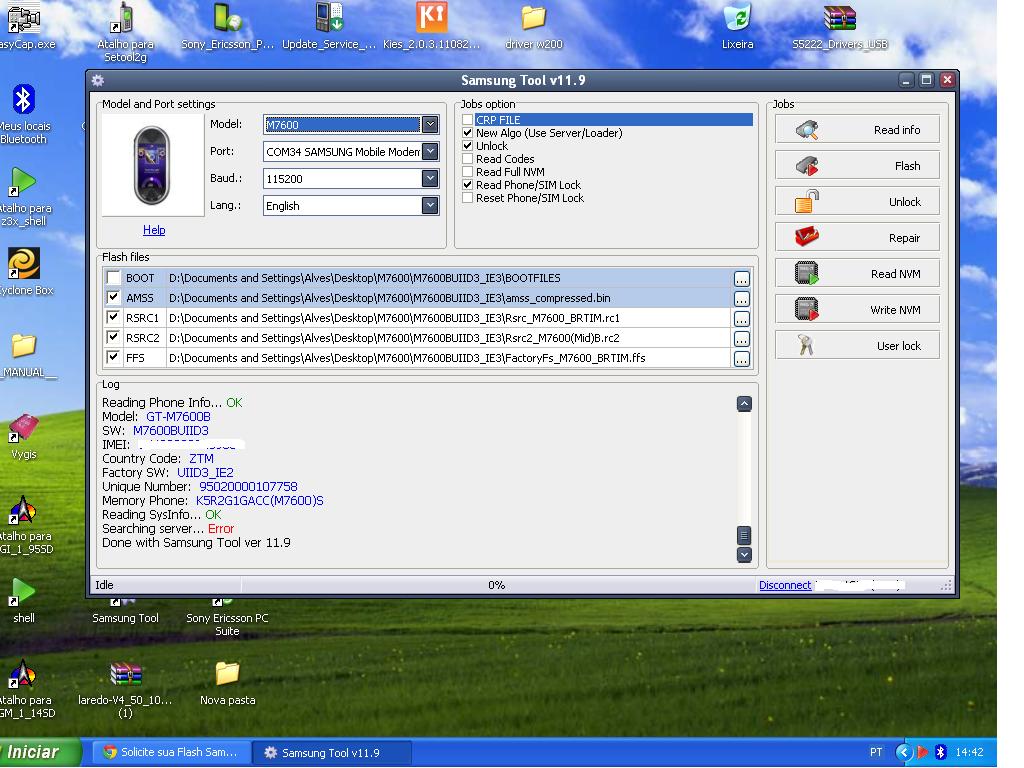Click the Write NVM chip icon
Screen dimensions: 1024x768
[x=807, y=310]
